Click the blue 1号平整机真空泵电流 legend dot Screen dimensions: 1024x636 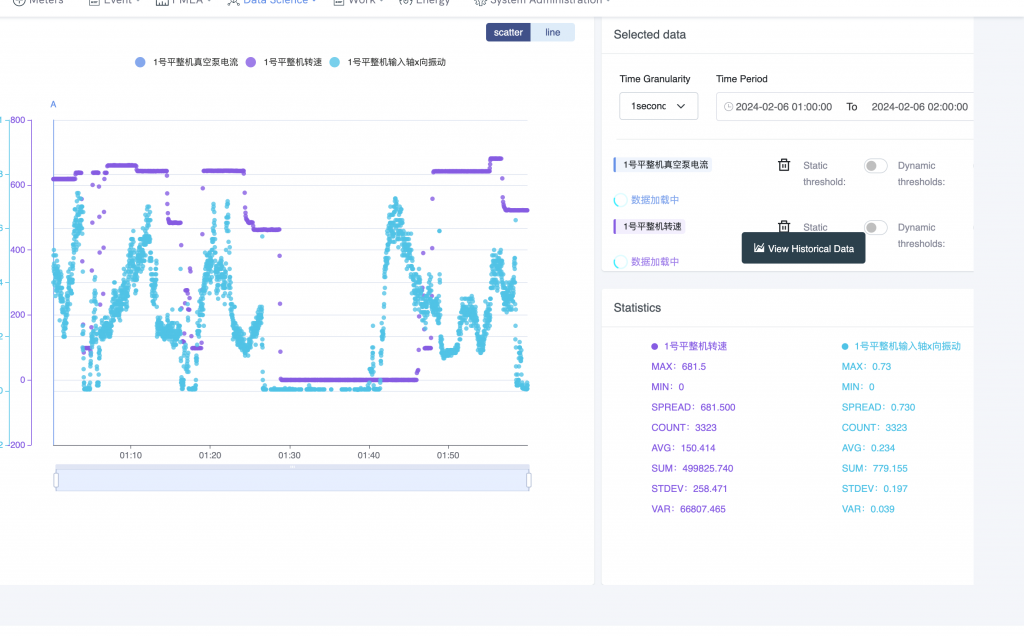click(x=140, y=62)
